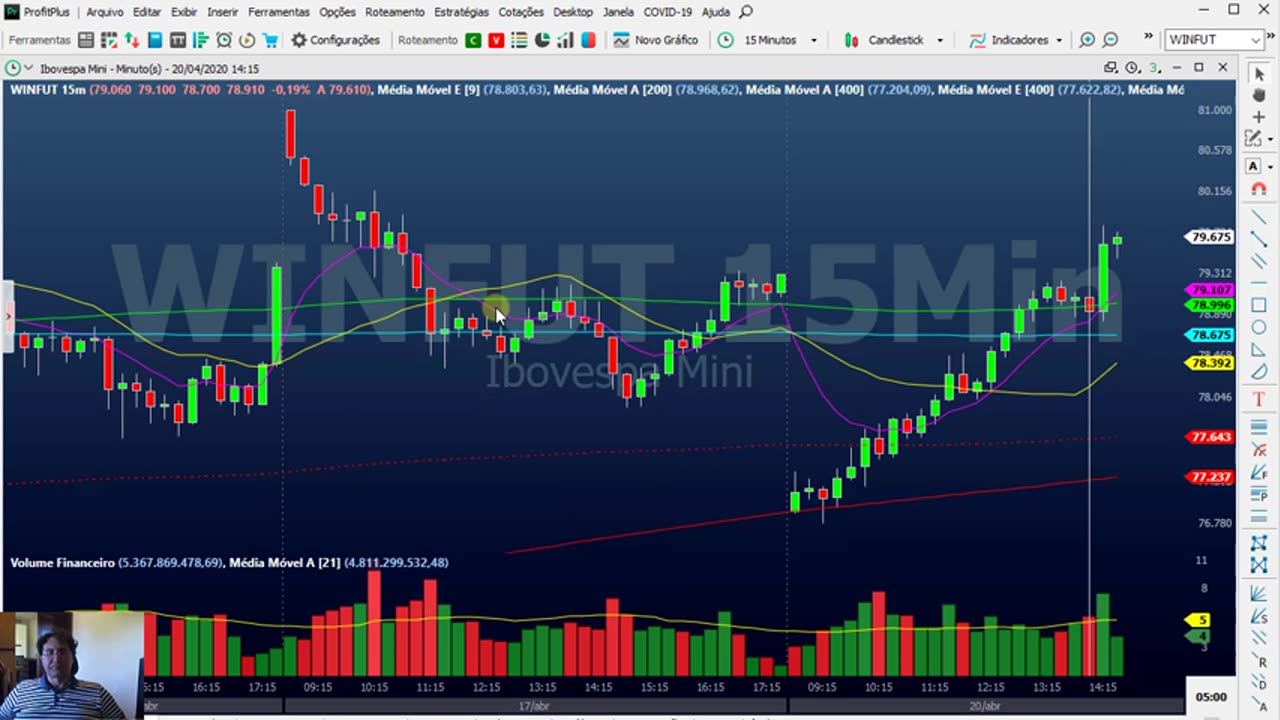Expand the toolbar overflow chevron before WINFUT
The image size is (1280, 720).
tap(1148, 37)
